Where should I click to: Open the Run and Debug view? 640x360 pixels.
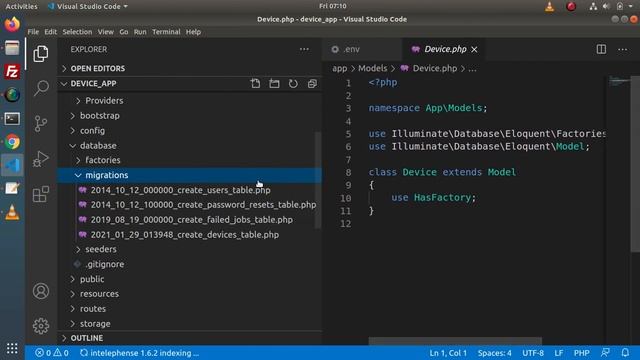tap(41, 159)
